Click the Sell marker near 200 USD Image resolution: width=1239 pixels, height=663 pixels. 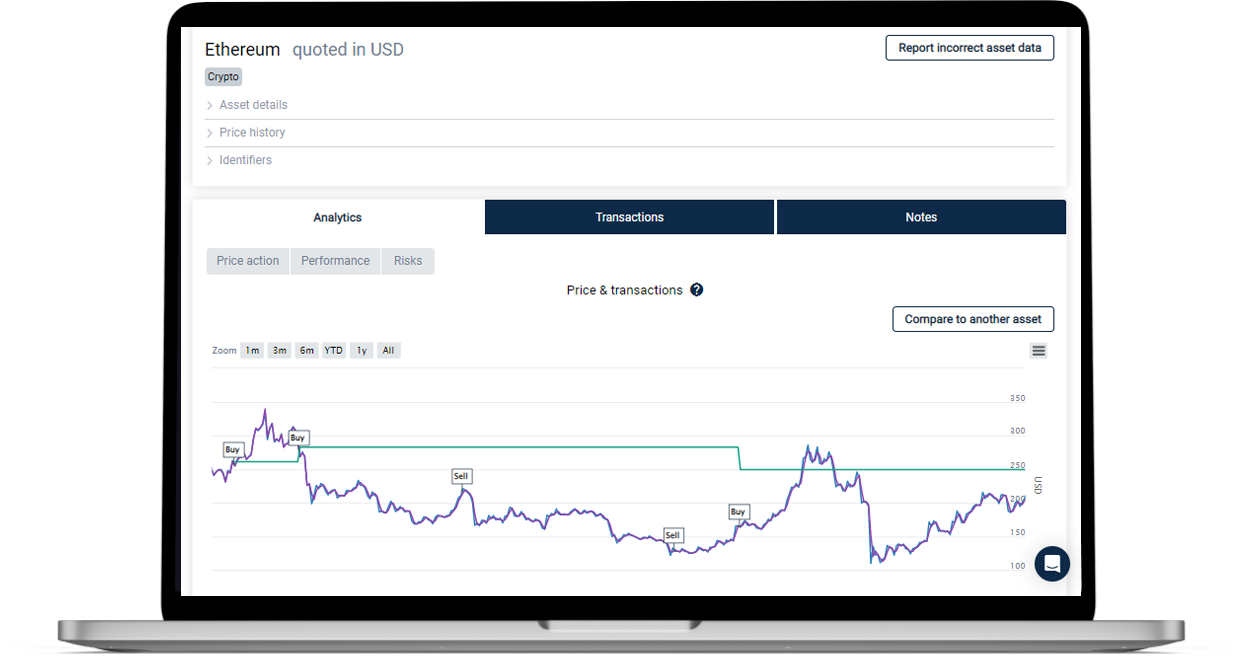(x=461, y=477)
